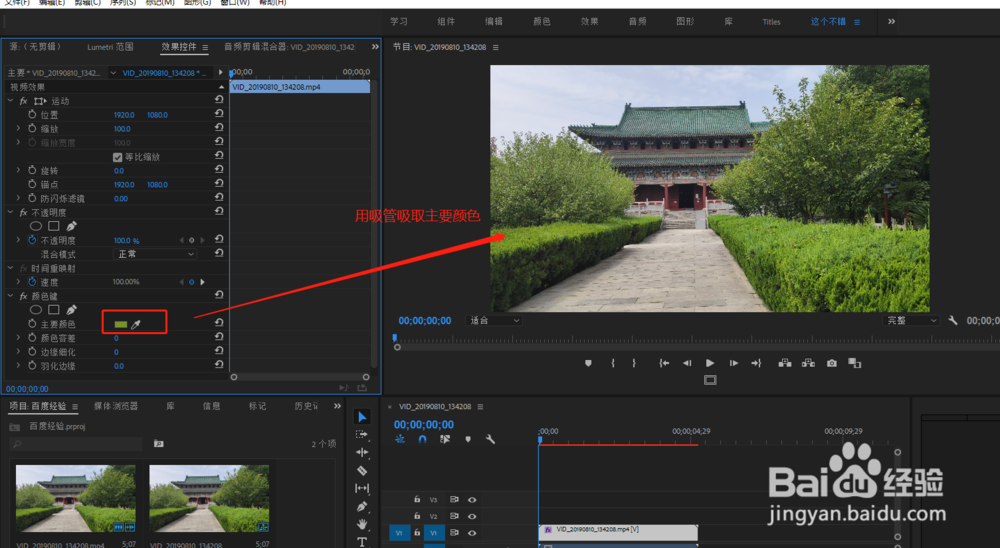Switch to the 信息 panel tab
This screenshot has height=548, width=1000.
[x=212, y=406]
